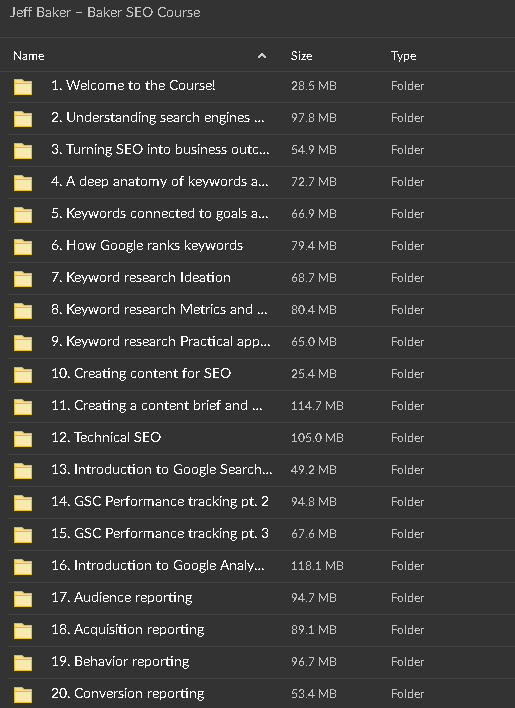Open the '17. Audience reporting' folder

(122, 598)
